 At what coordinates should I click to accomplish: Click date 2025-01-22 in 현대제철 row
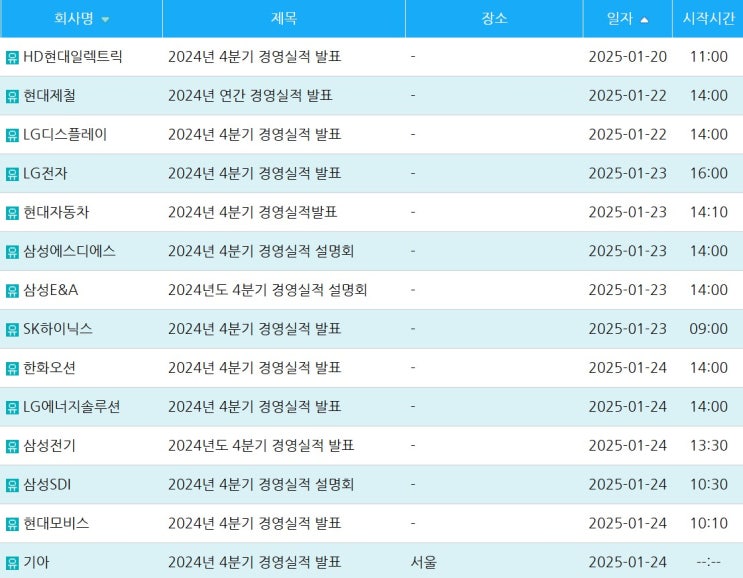pyautogui.click(x=627, y=95)
